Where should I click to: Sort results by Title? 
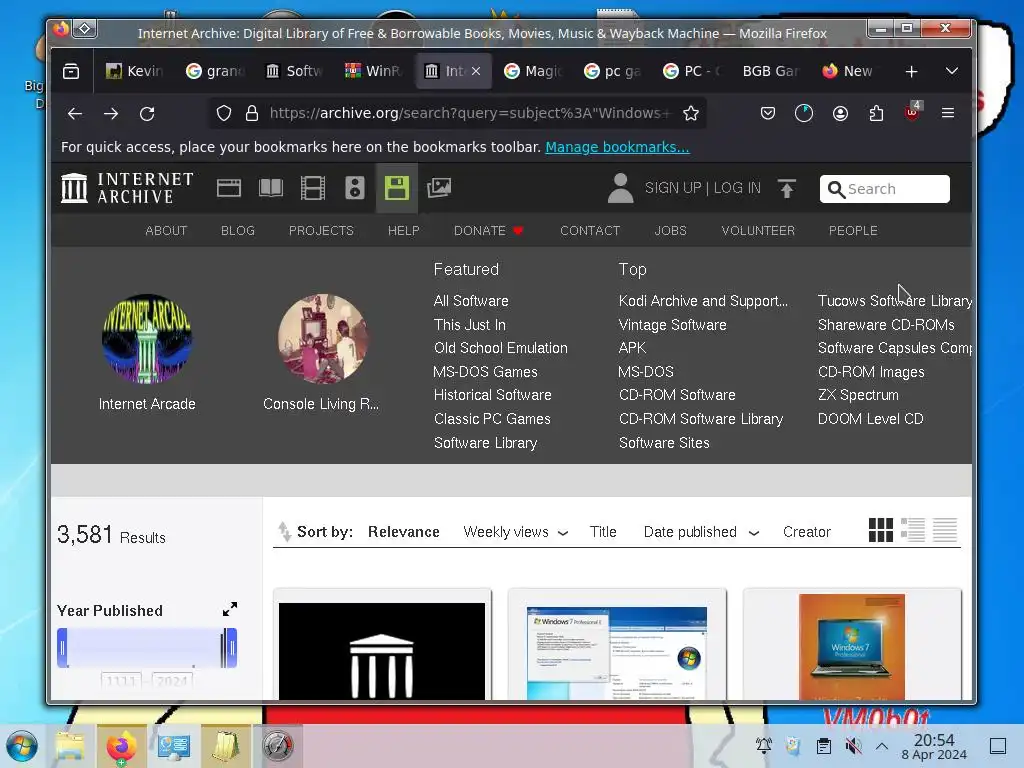coord(603,532)
